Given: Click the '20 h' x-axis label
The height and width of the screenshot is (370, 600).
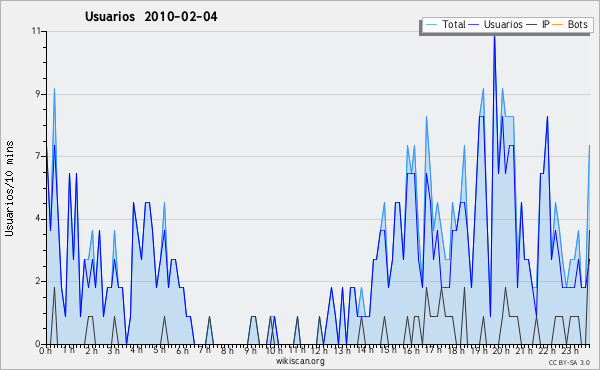Looking at the screenshot, I should [501, 351].
